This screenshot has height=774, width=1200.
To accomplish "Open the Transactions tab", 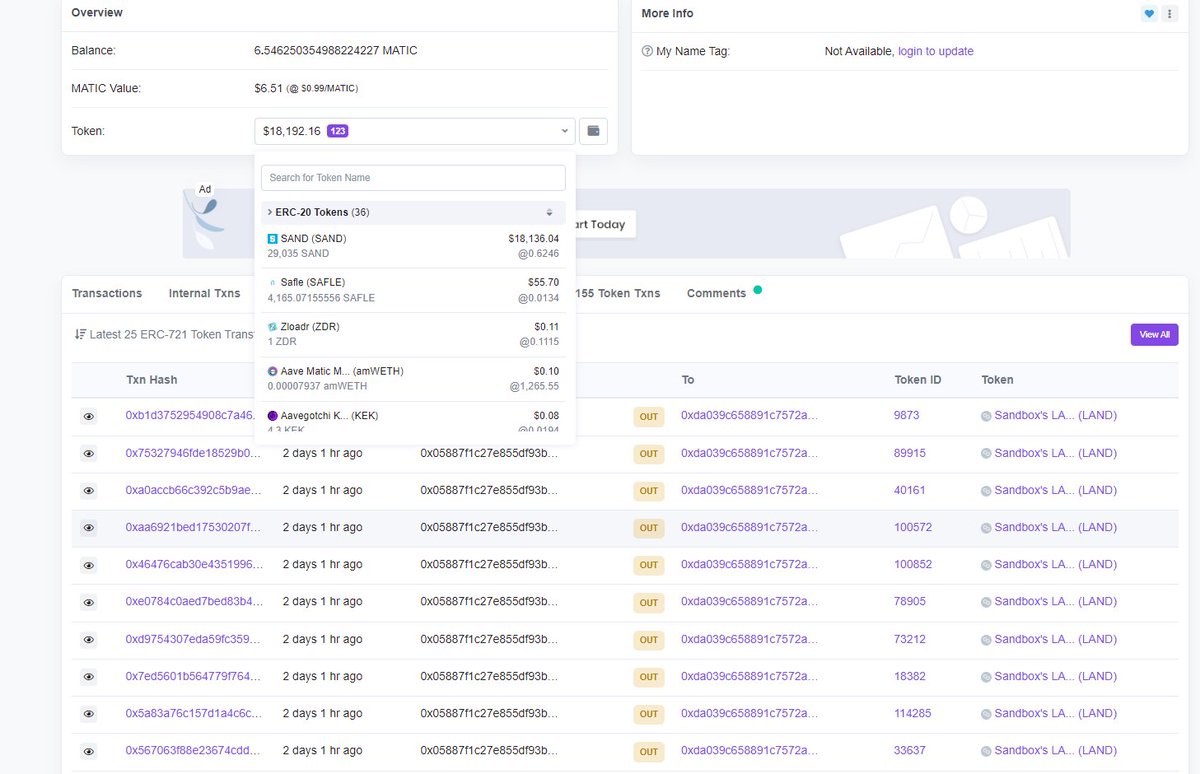I will click(107, 293).
